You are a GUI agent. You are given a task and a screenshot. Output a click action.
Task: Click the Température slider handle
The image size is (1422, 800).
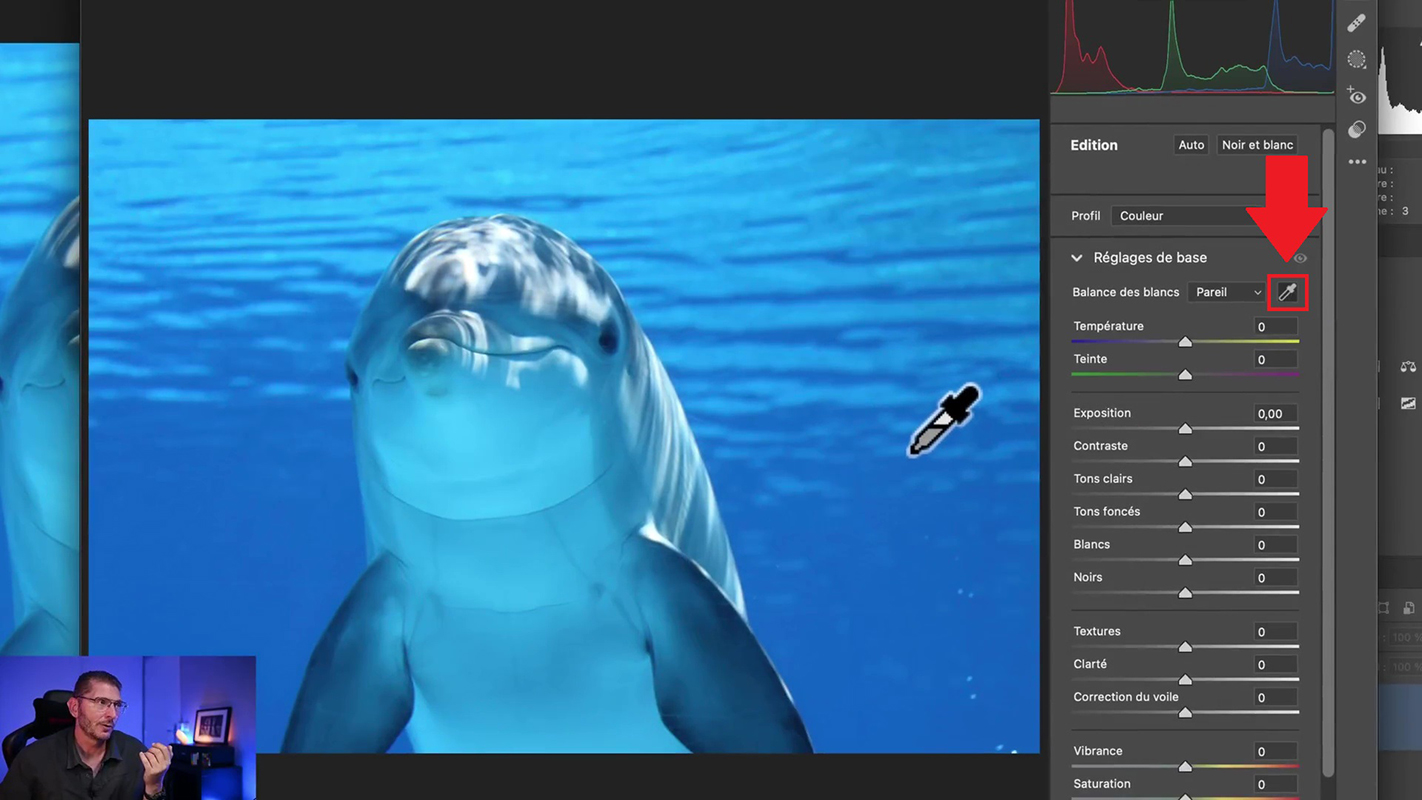(1185, 342)
